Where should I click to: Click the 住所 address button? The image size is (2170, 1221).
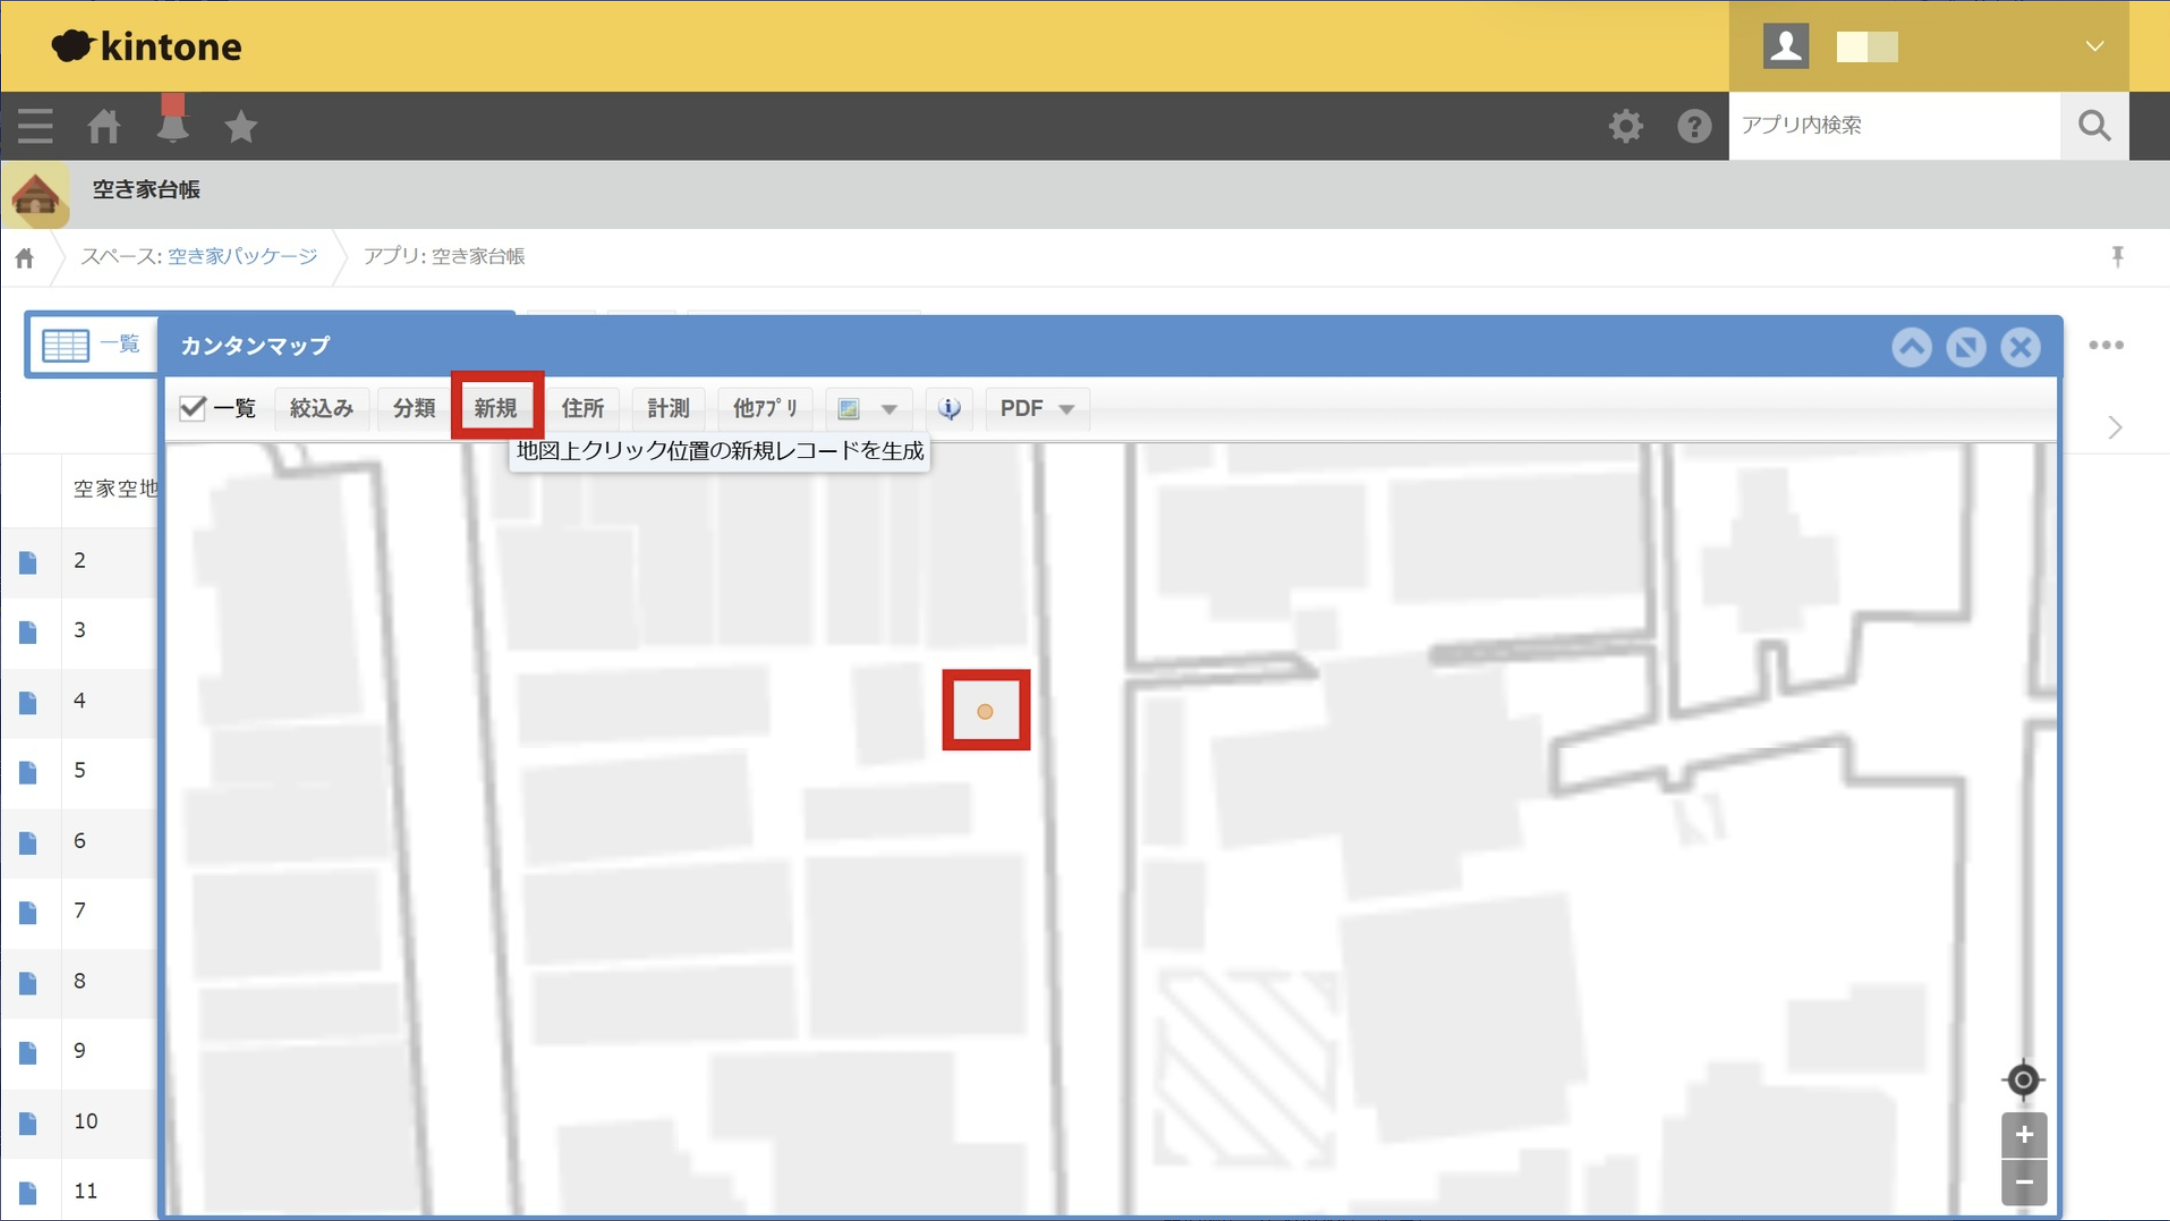(582, 408)
